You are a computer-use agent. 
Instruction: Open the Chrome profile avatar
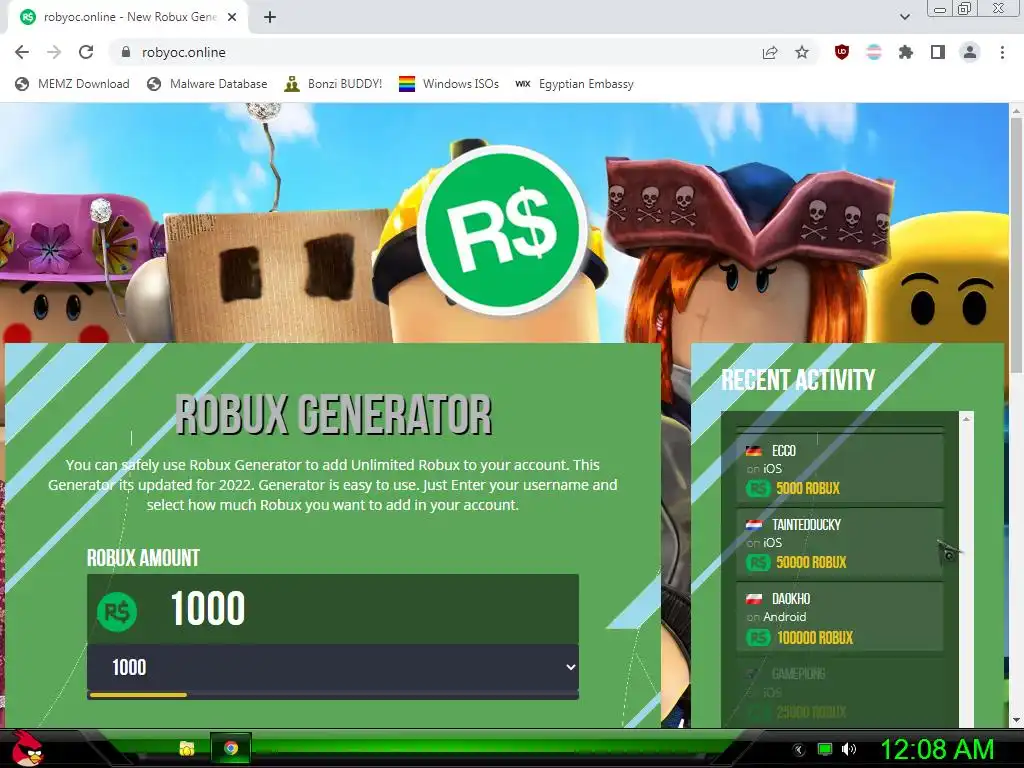(x=970, y=52)
